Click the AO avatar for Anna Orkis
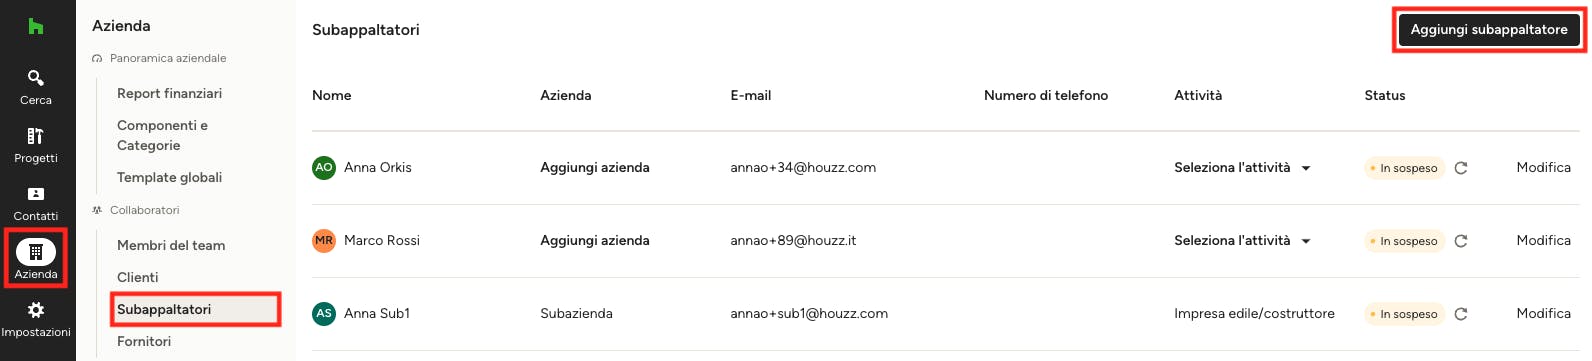The width and height of the screenshot is (1592, 361). click(x=324, y=168)
